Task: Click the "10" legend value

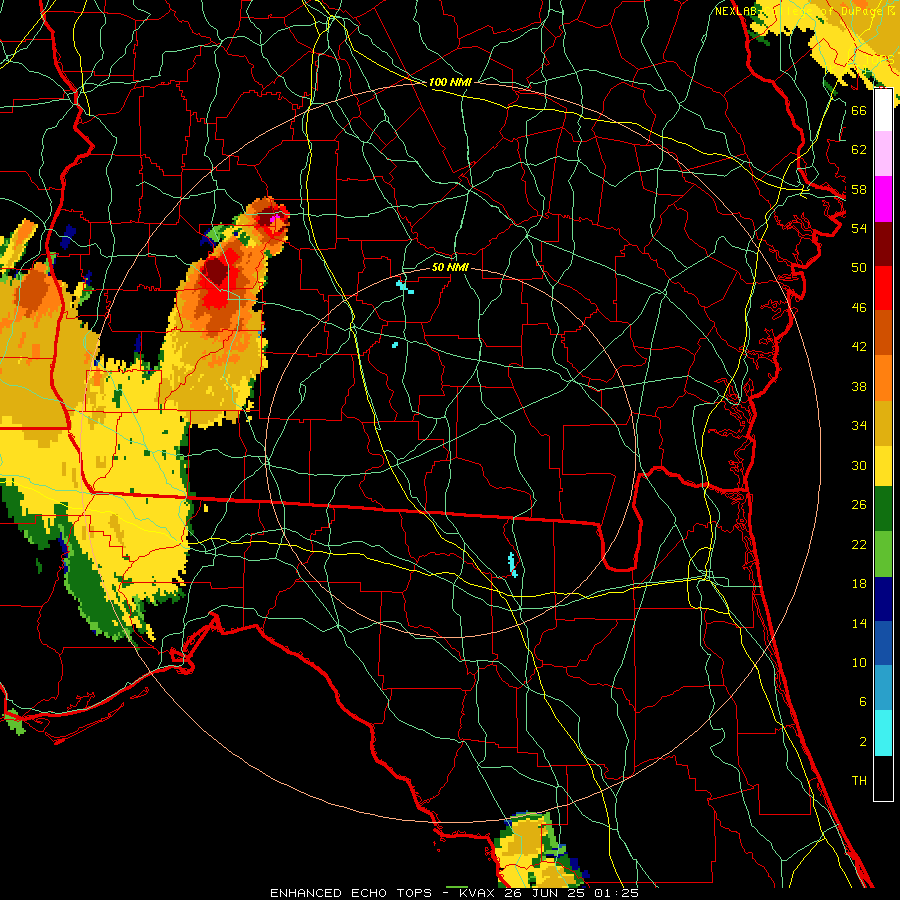Action: [859, 663]
